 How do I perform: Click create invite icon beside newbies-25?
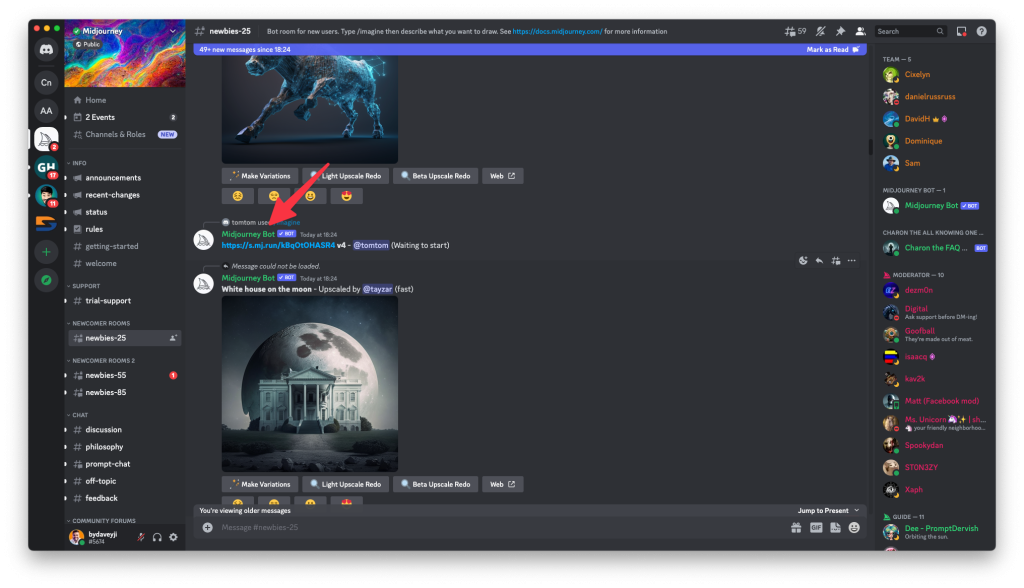(173, 338)
